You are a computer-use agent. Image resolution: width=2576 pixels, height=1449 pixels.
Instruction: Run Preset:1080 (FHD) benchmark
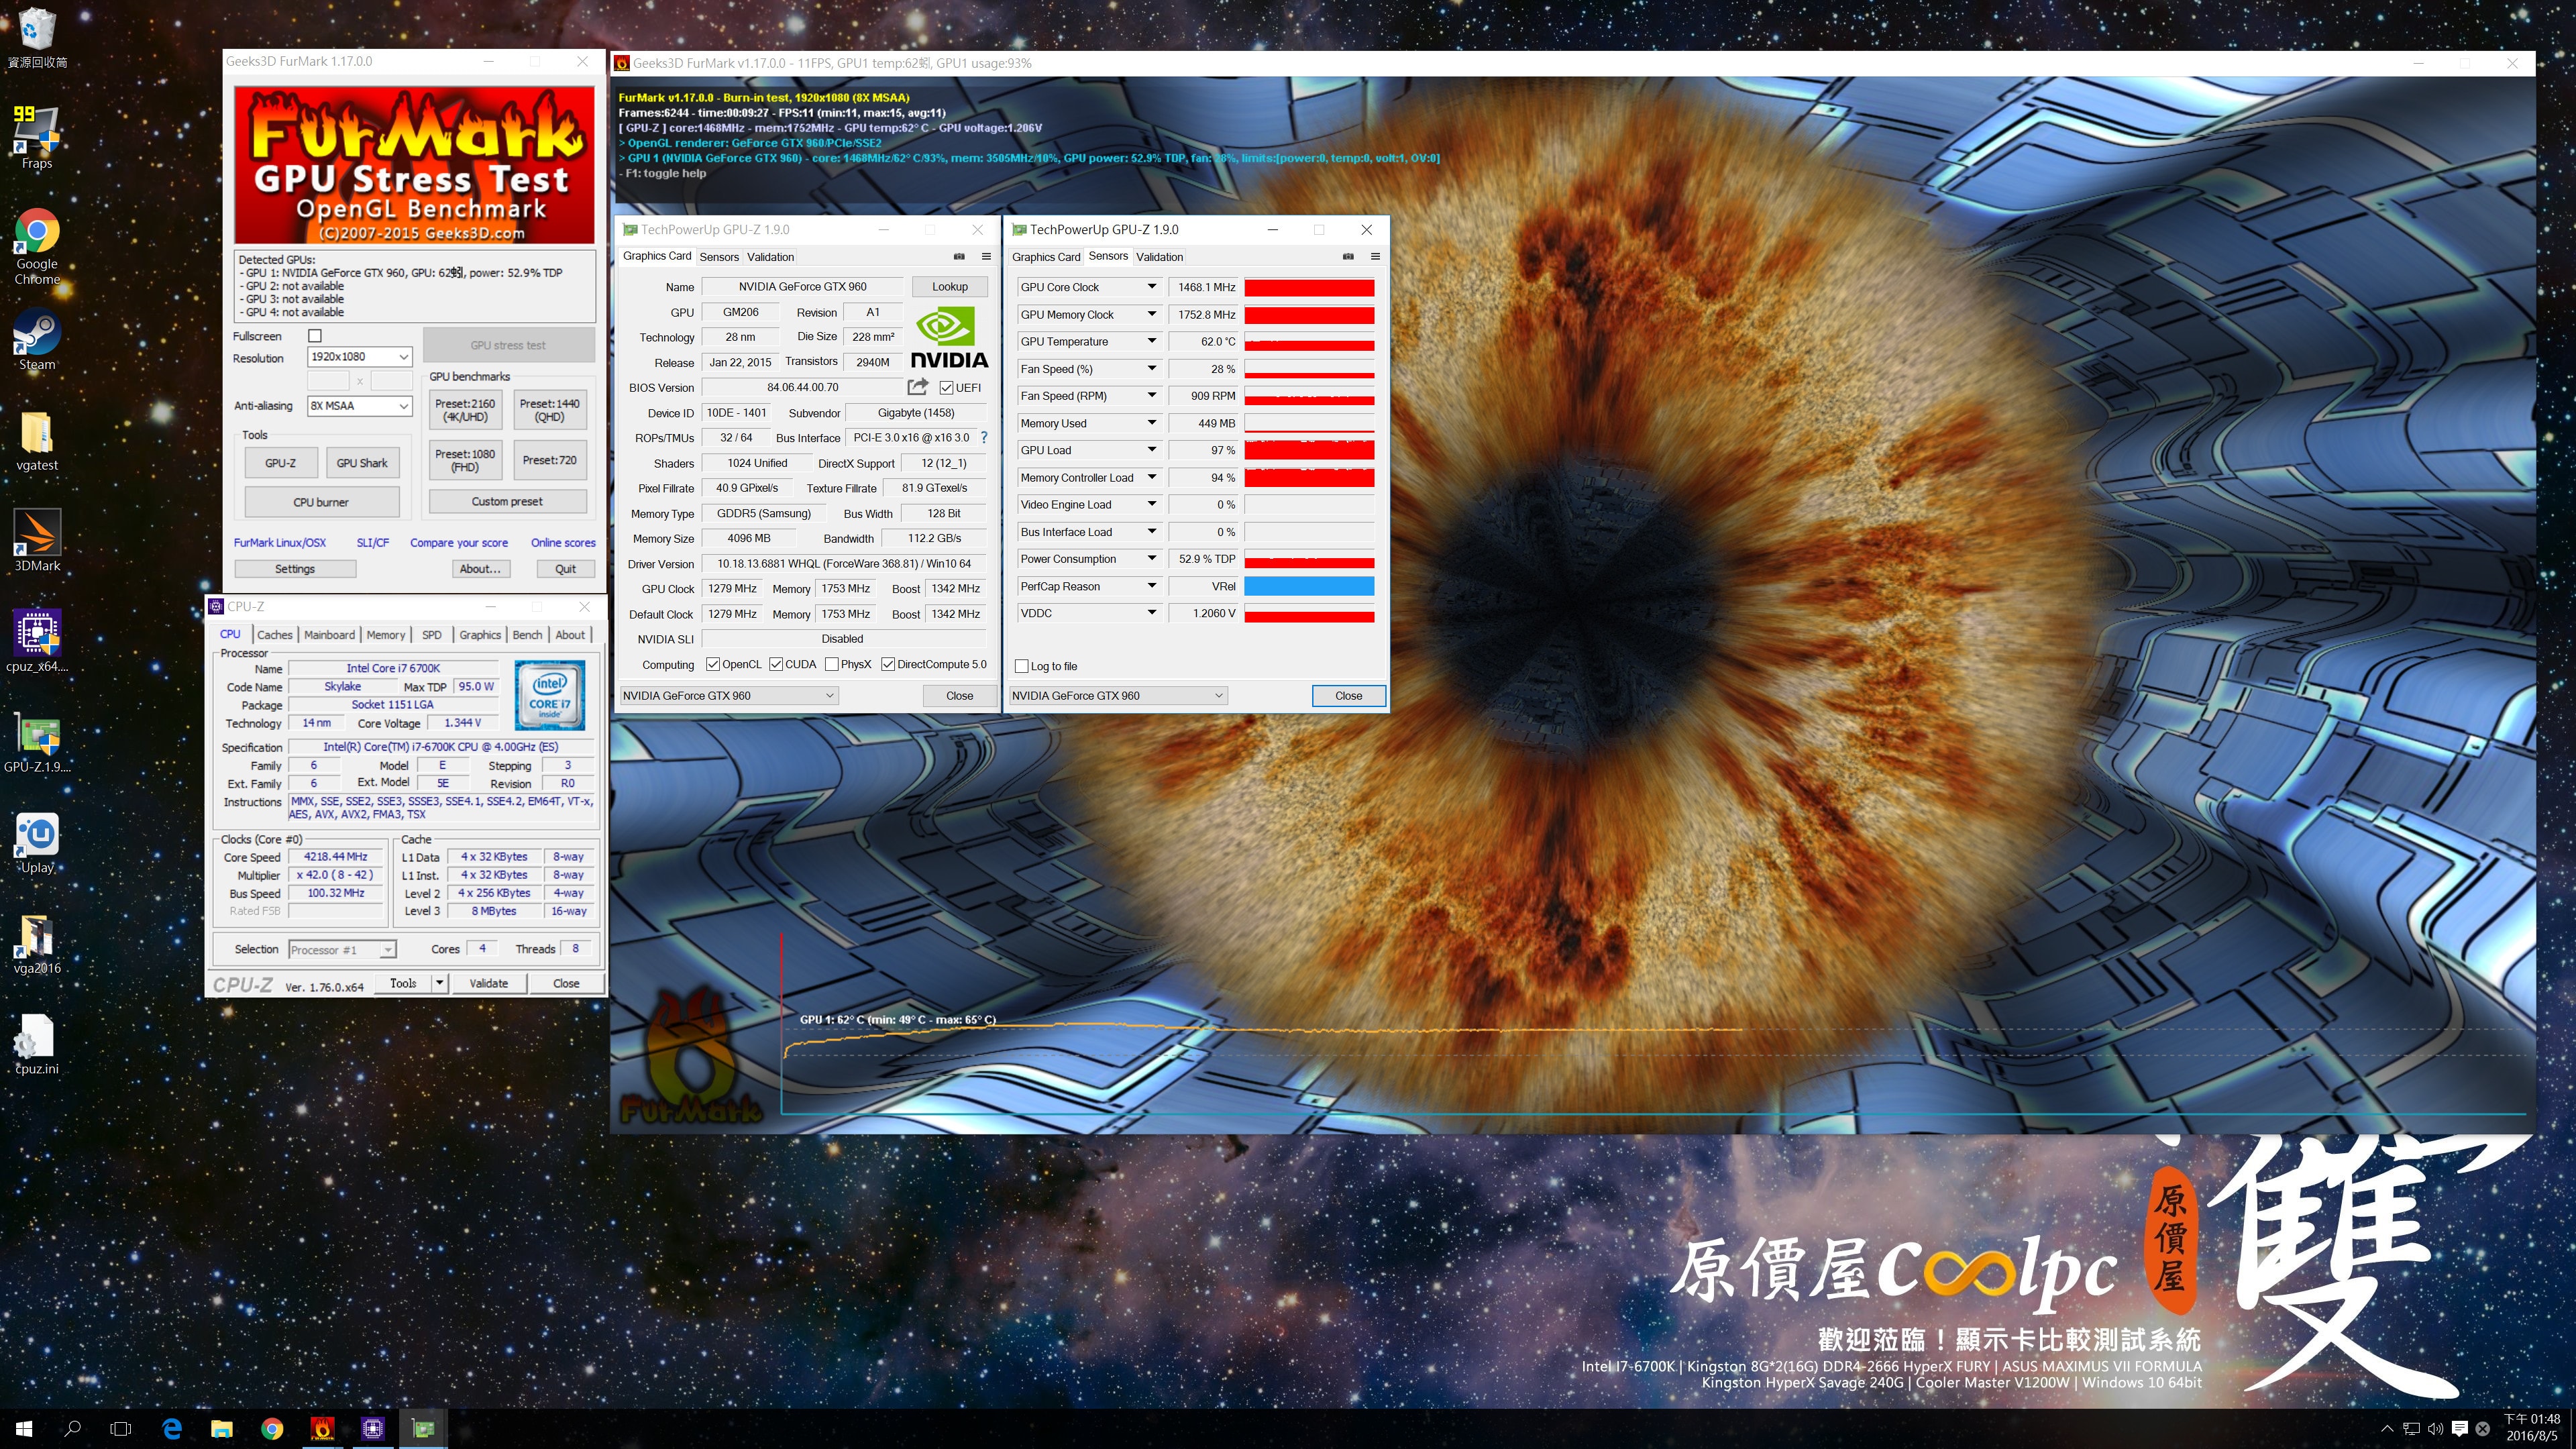tap(465, 460)
